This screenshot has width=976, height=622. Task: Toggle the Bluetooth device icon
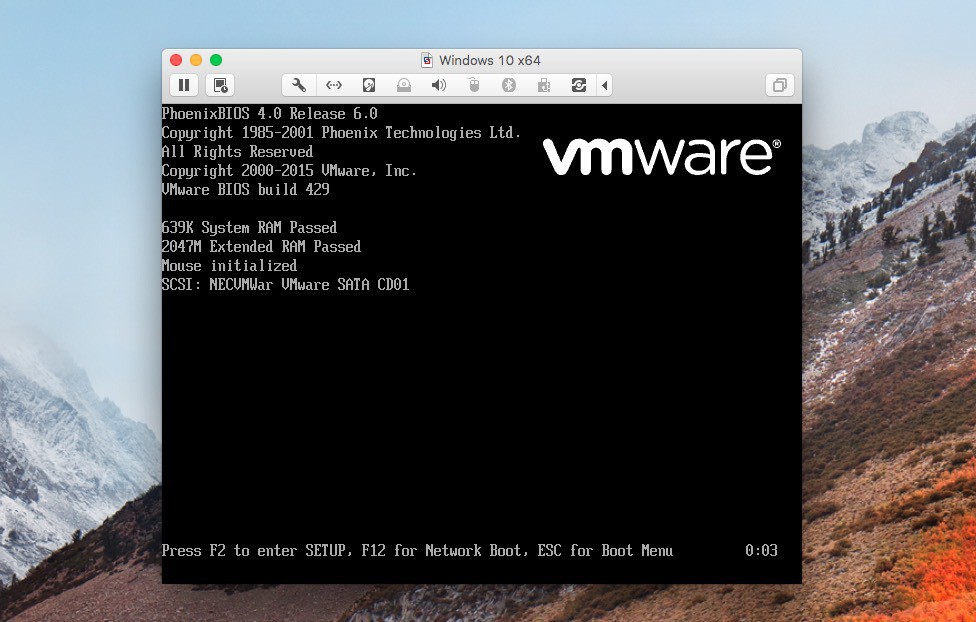click(508, 85)
